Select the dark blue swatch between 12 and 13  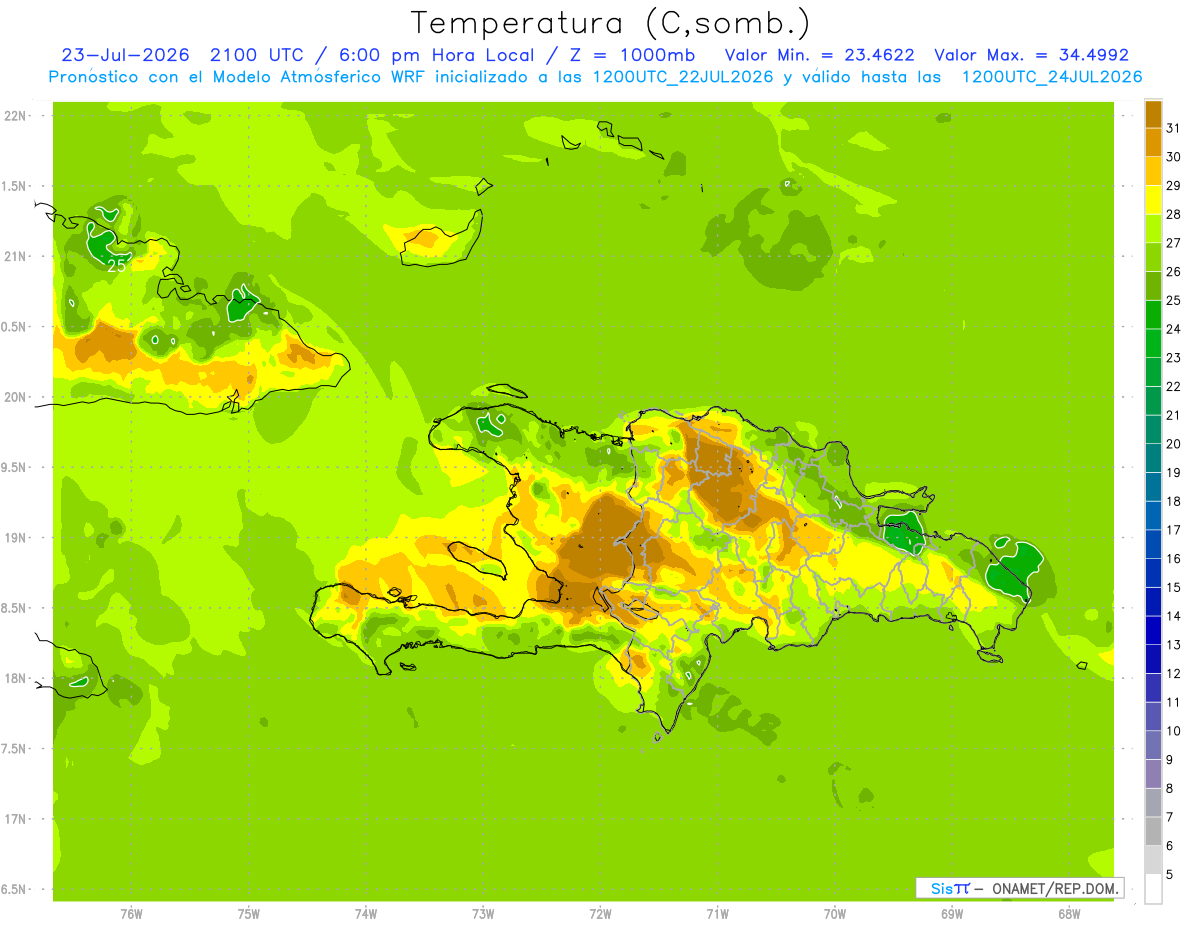click(x=1153, y=659)
